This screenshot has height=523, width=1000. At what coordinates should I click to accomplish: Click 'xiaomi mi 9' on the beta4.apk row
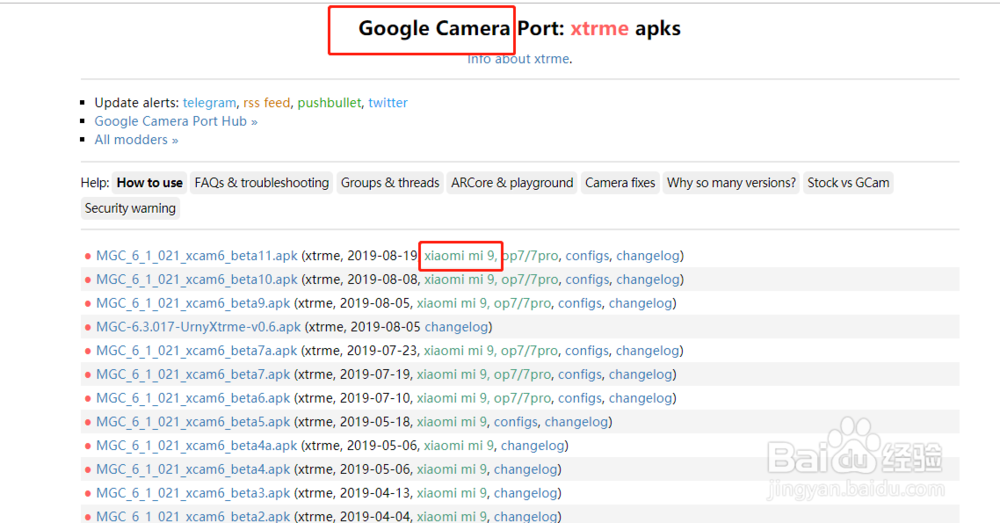452,469
